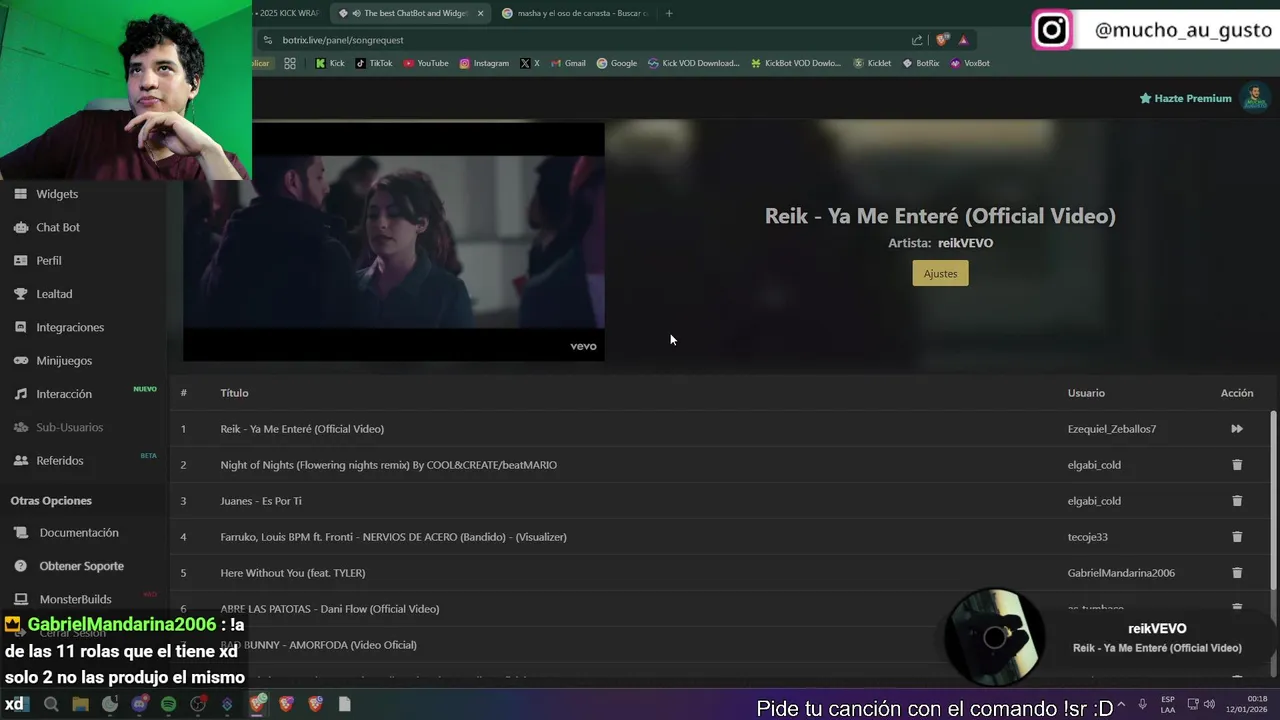Open VoxBot bookmark

click(x=970, y=63)
